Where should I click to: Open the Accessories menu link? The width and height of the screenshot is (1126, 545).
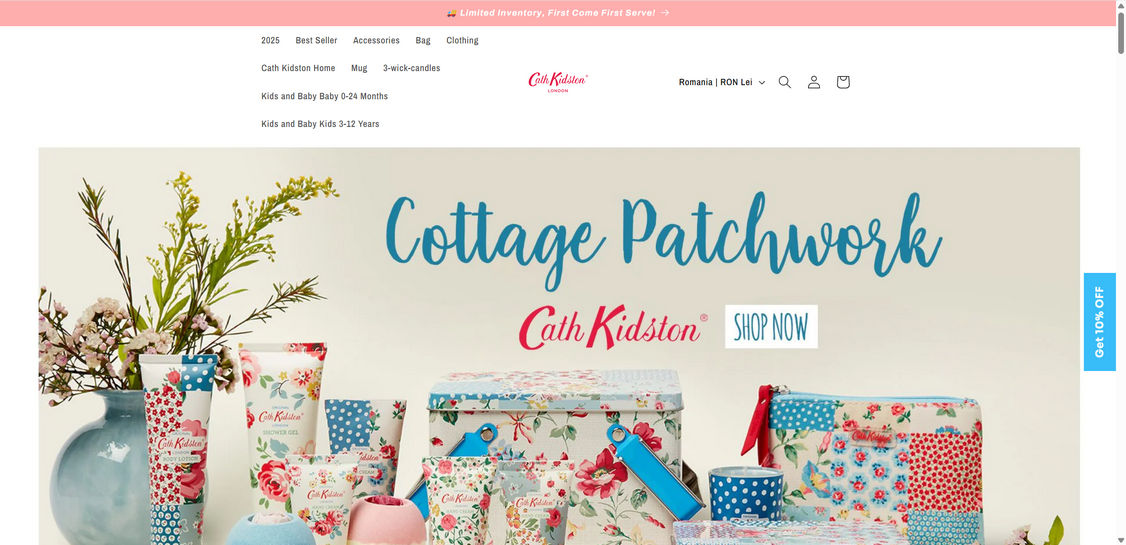pos(376,40)
